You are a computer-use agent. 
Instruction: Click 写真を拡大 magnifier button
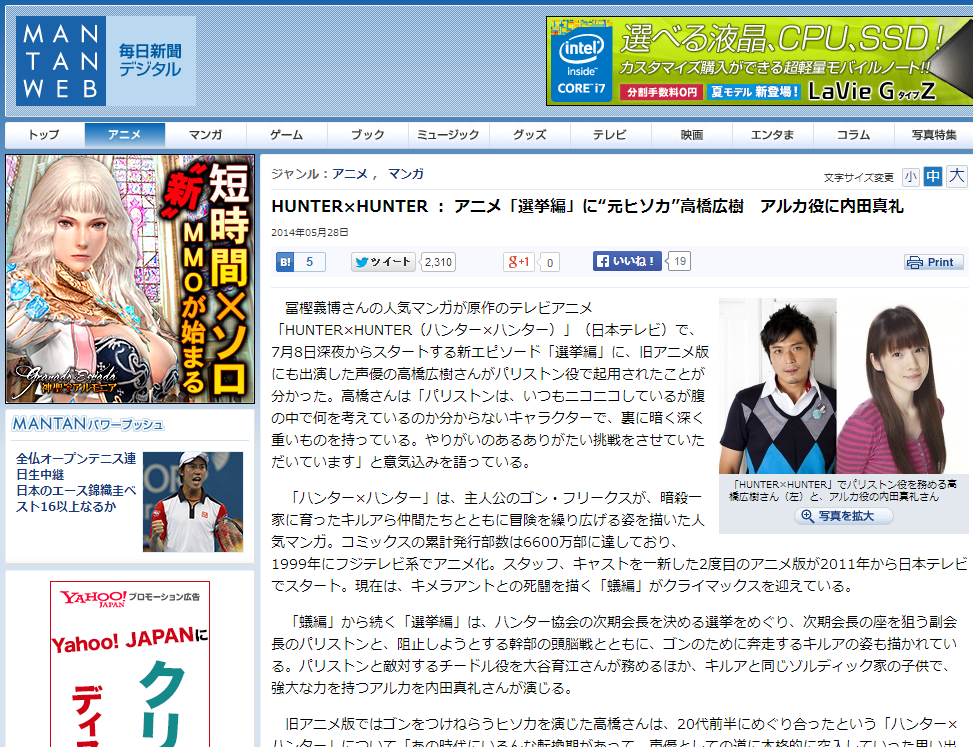pyautogui.click(x=844, y=516)
